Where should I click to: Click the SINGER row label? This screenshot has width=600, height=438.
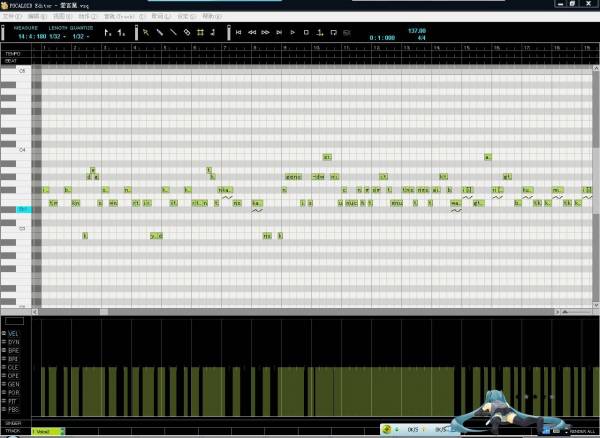click(x=13, y=423)
